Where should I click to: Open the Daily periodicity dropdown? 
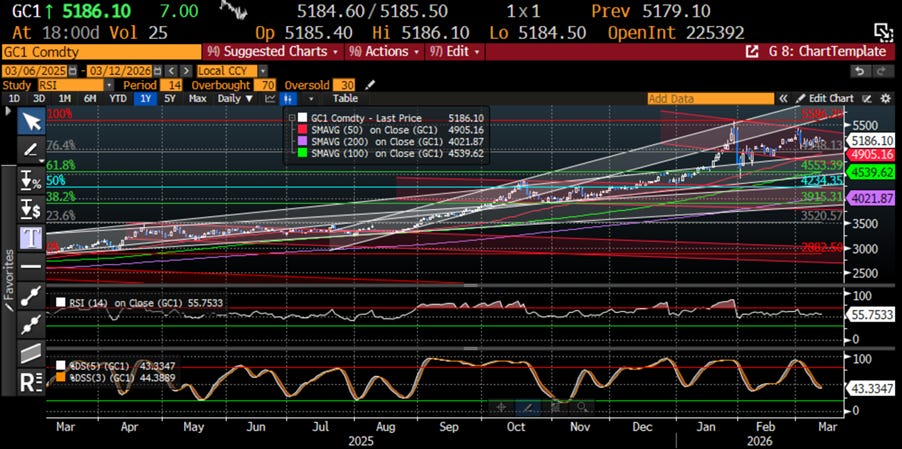[235, 99]
